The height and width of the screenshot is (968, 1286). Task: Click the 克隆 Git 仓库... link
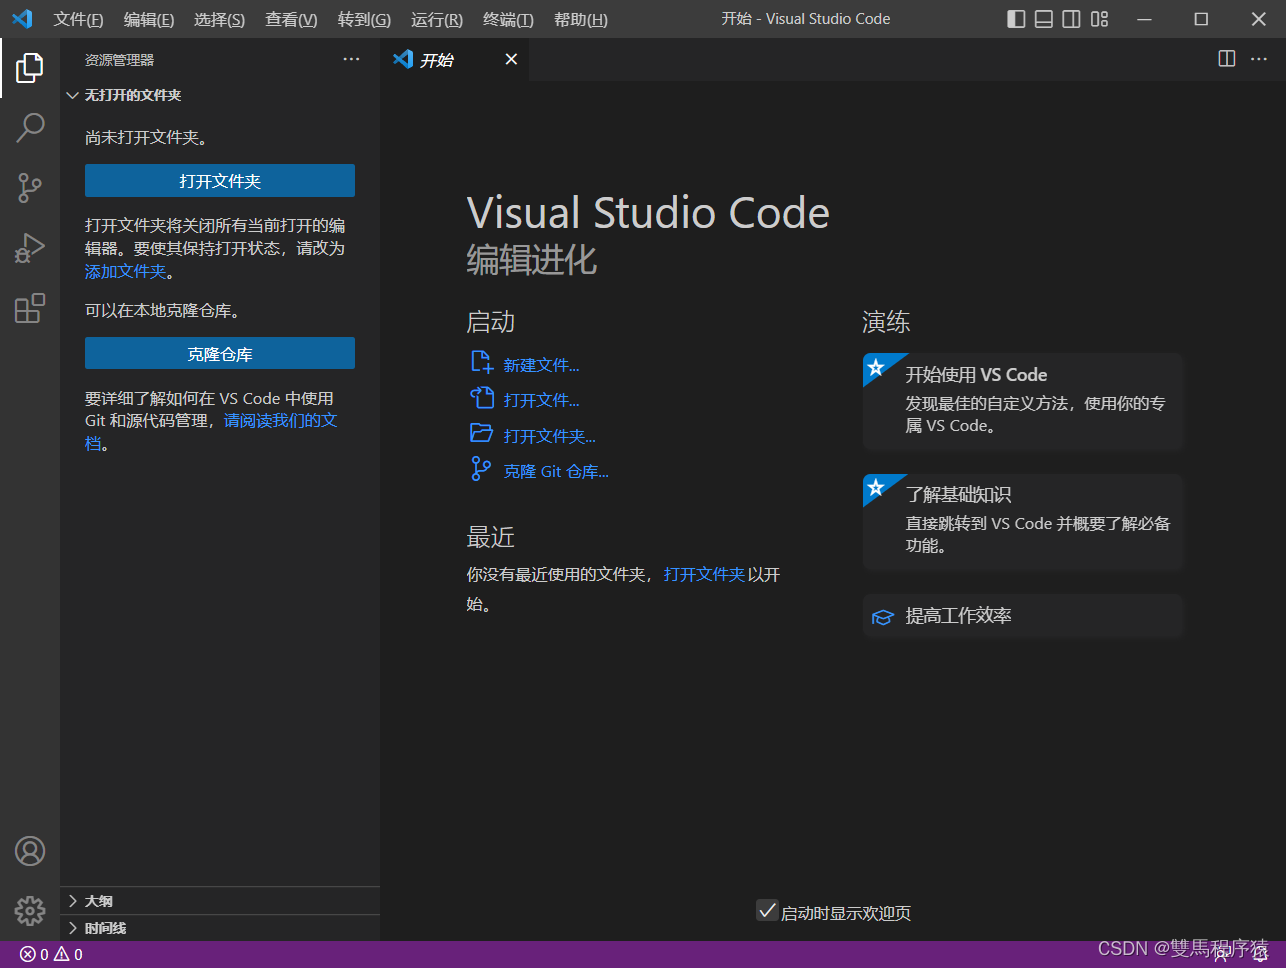pyautogui.click(x=555, y=471)
